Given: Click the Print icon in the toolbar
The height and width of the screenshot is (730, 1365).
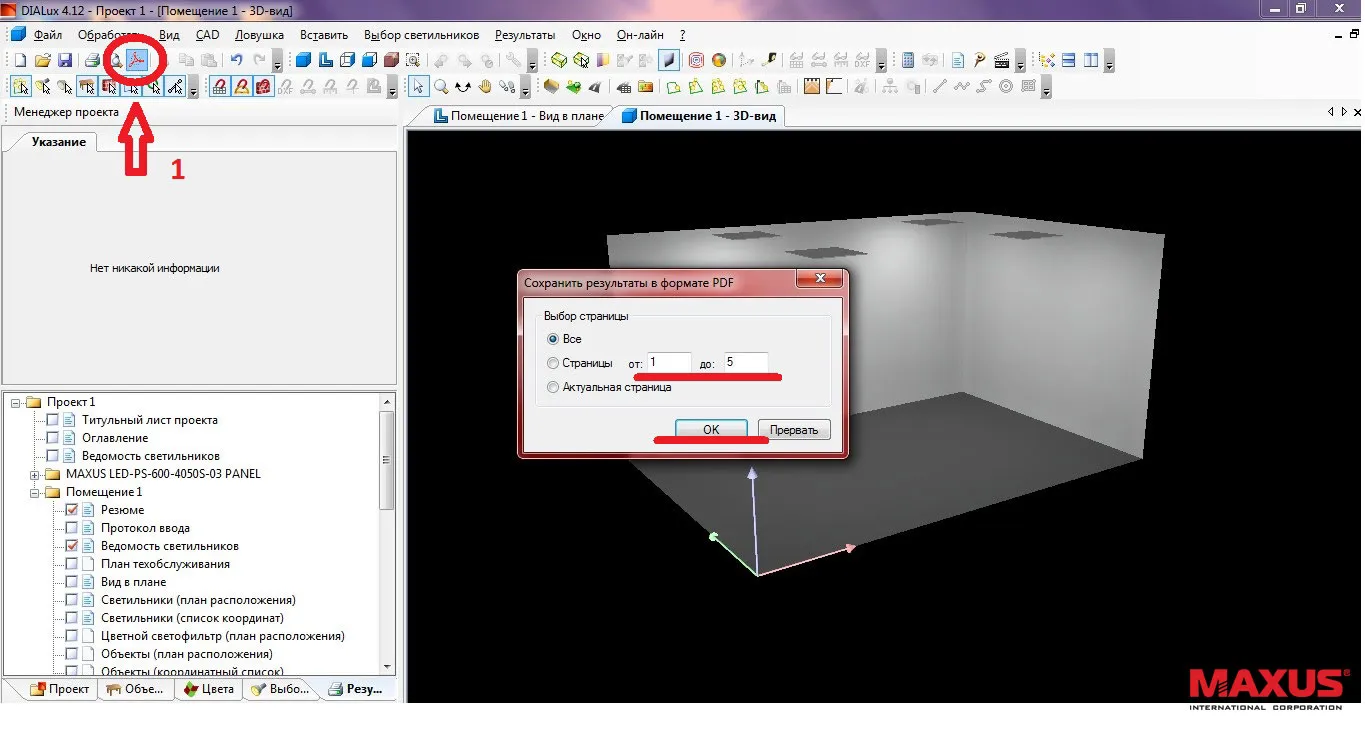Looking at the screenshot, I should point(92,61).
